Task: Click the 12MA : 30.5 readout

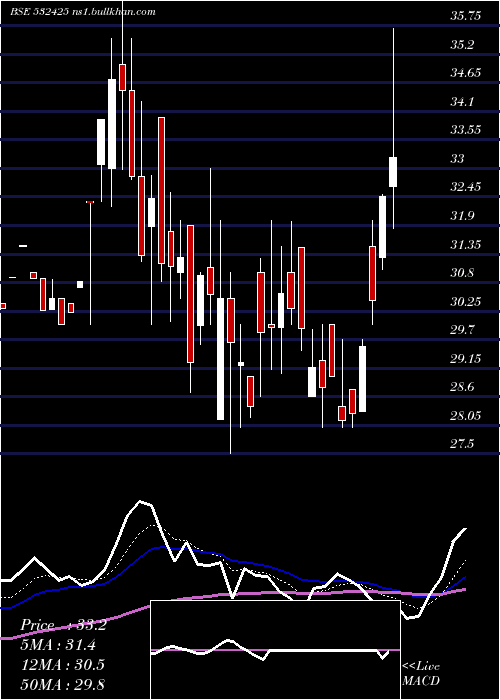Action: click(x=62, y=665)
